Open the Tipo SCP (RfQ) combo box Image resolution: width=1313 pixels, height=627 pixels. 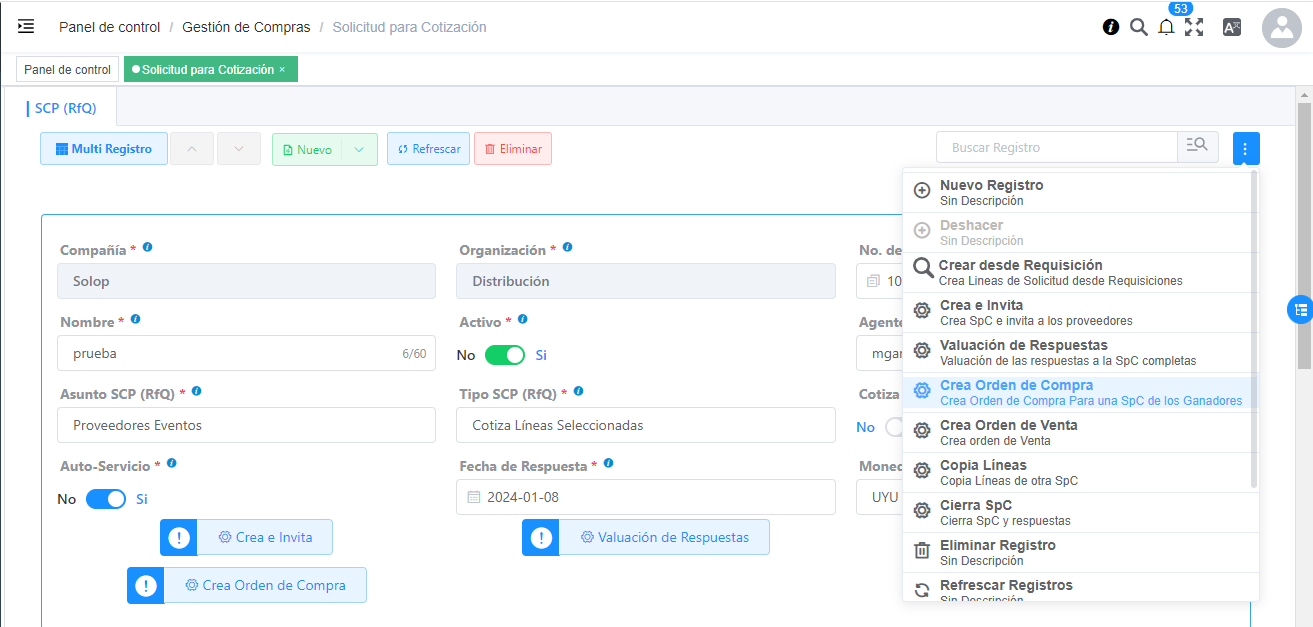coord(645,425)
